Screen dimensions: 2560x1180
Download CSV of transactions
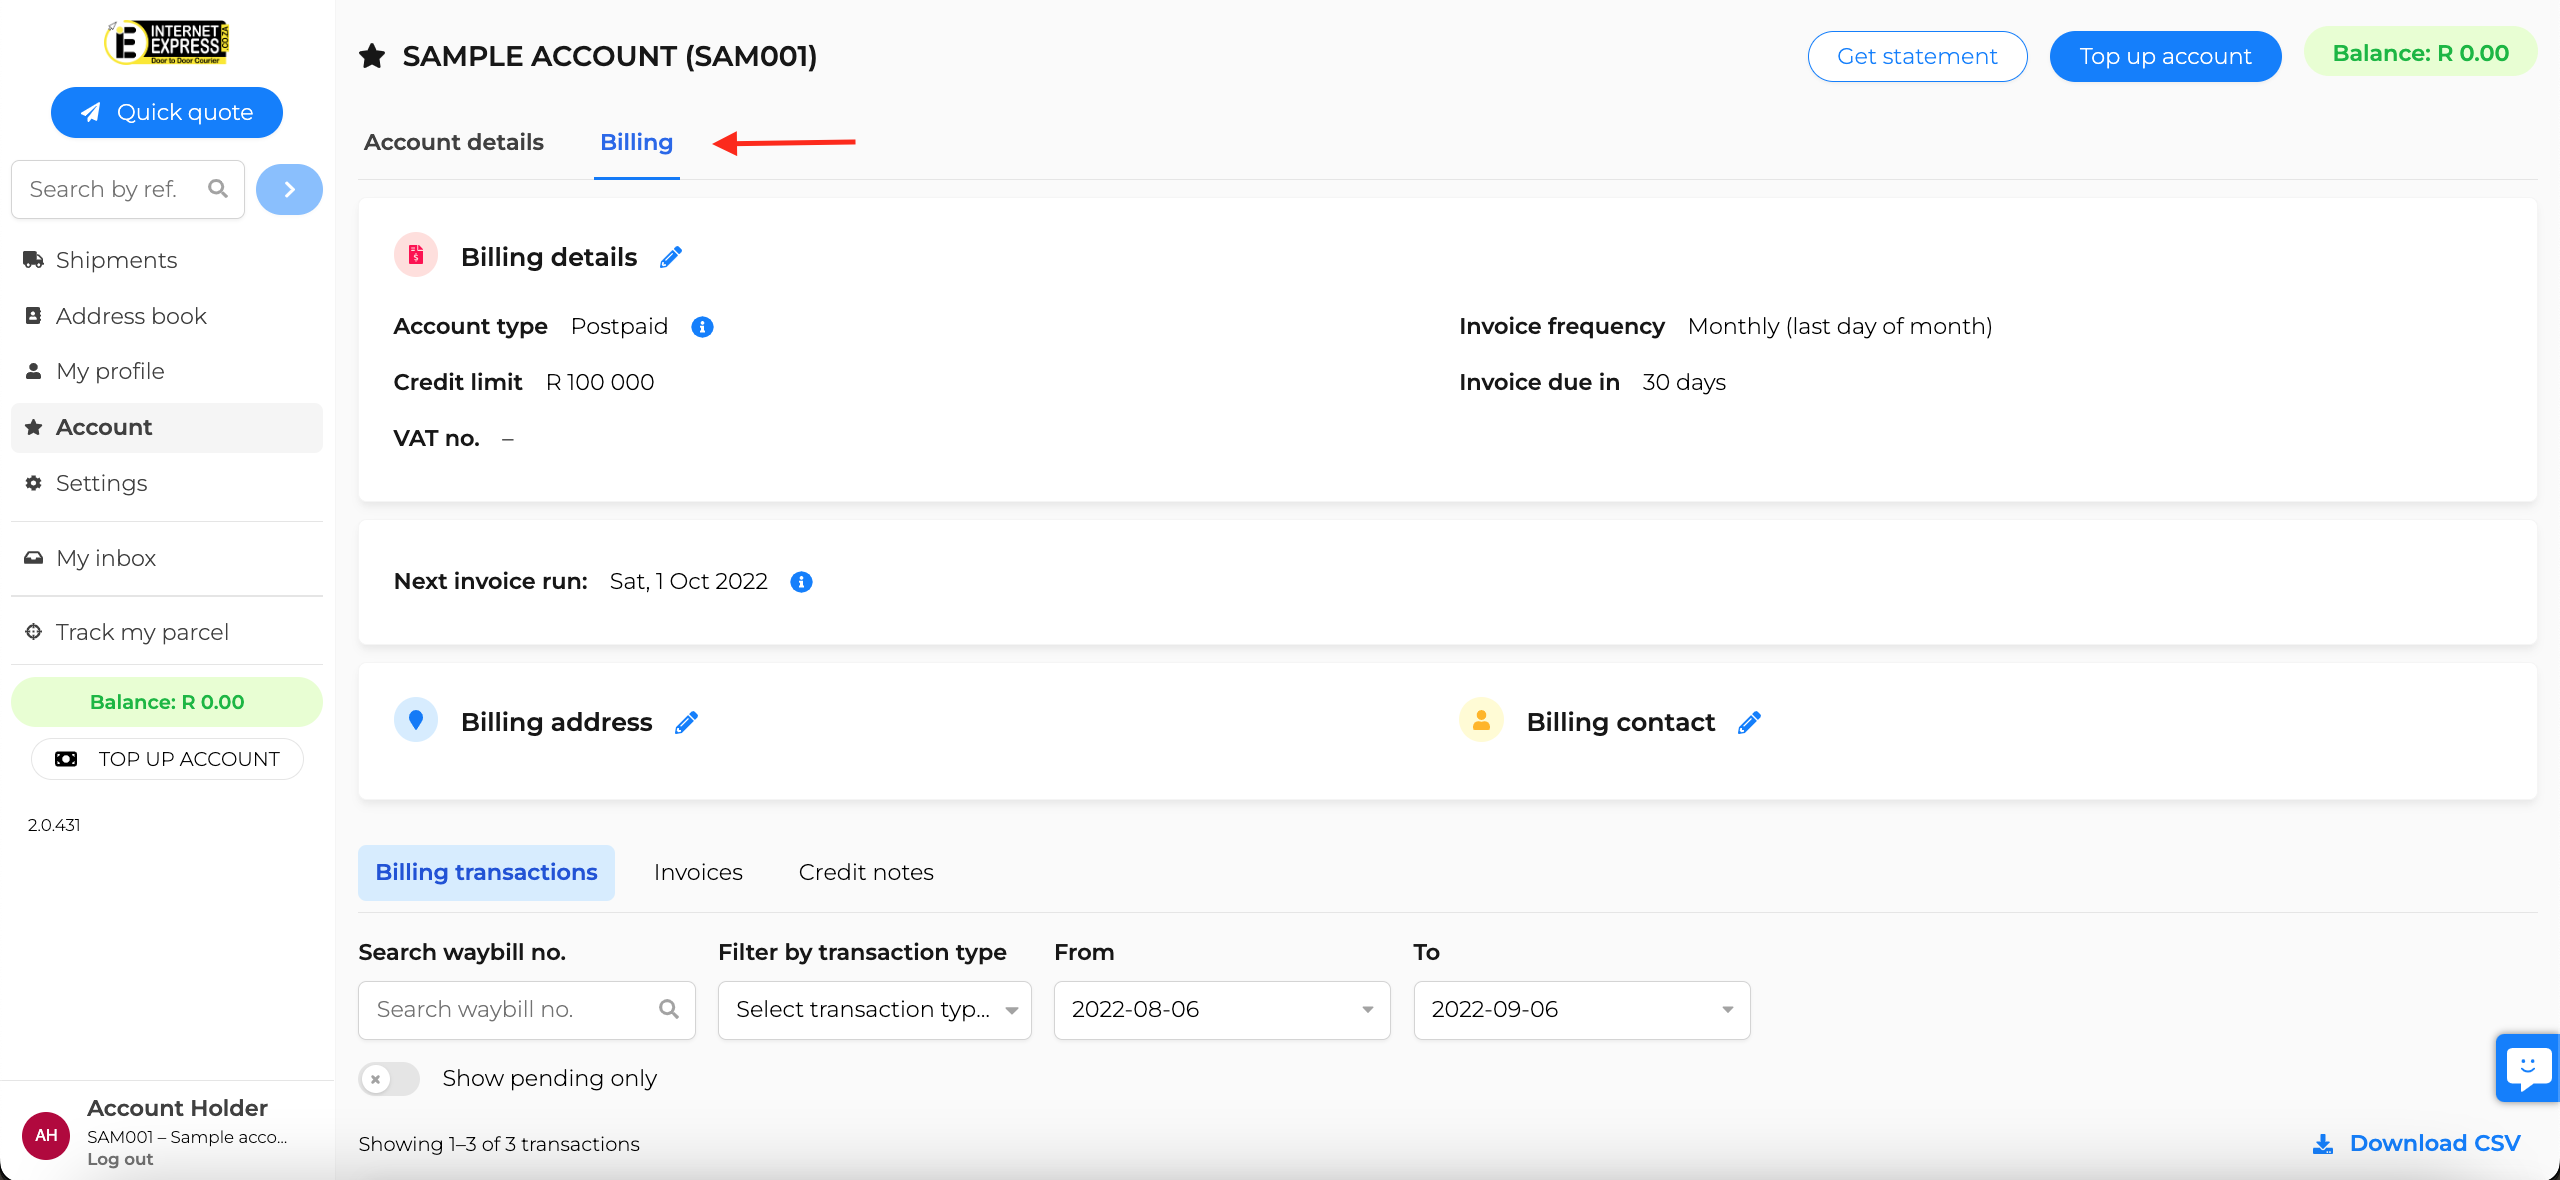2417,1144
